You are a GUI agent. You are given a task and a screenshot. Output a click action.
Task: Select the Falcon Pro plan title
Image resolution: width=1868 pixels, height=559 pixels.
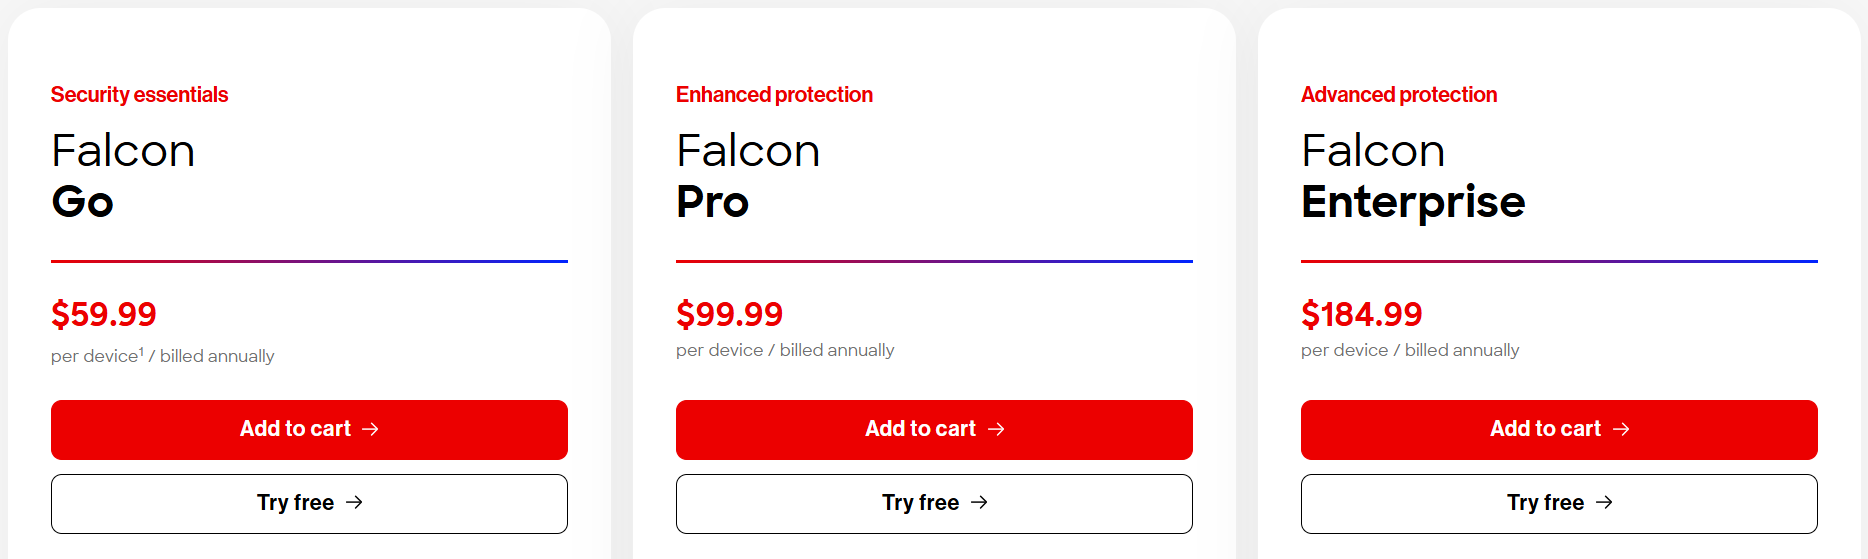click(748, 176)
